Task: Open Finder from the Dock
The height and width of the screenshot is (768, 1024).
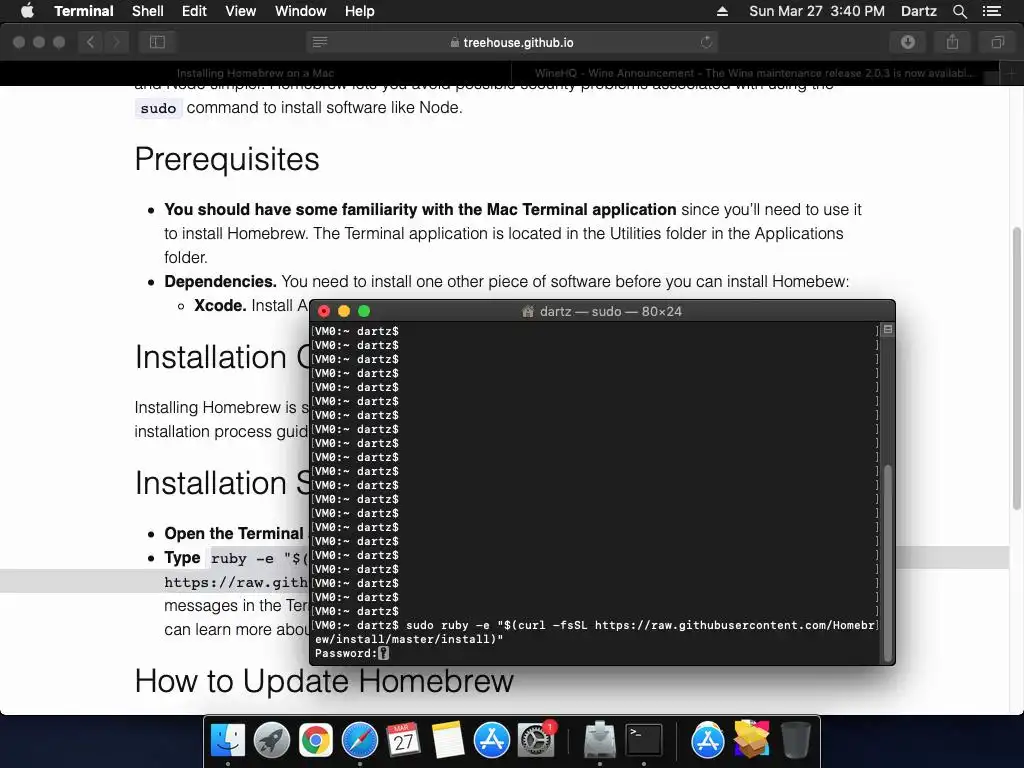Action: pyautogui.click(x=227, y=741)
